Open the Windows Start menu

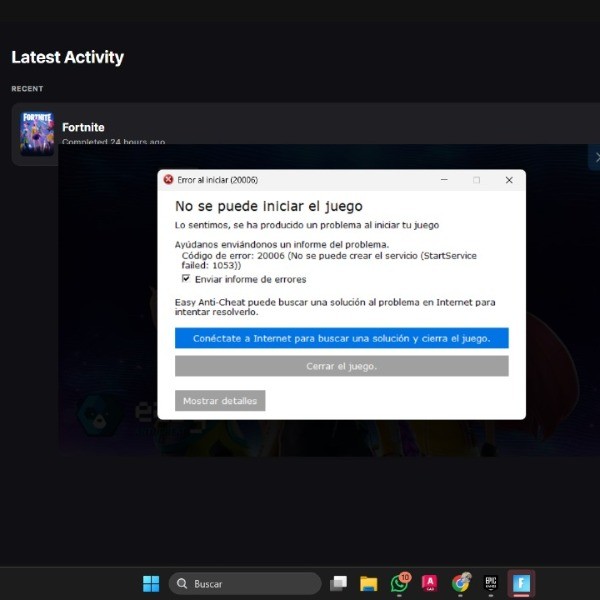click(x=151, y=583)
